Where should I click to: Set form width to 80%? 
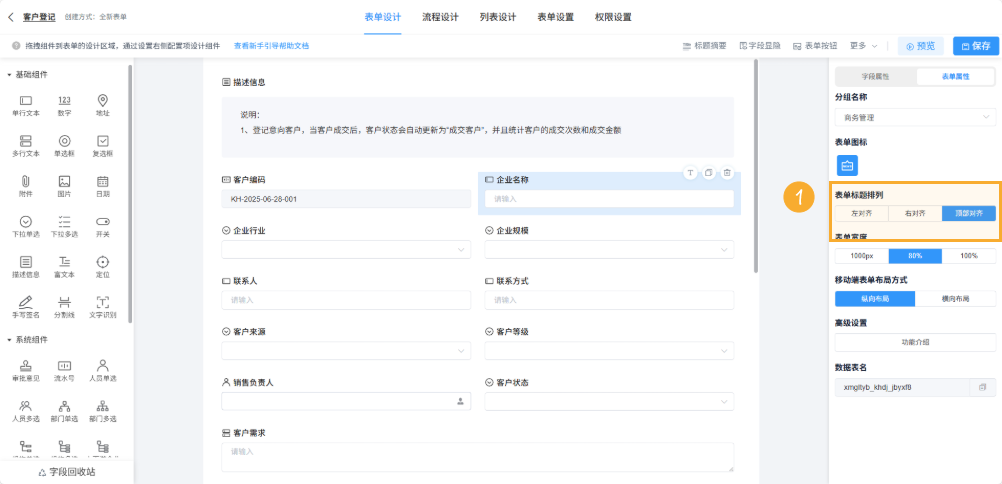pos(915,256)
